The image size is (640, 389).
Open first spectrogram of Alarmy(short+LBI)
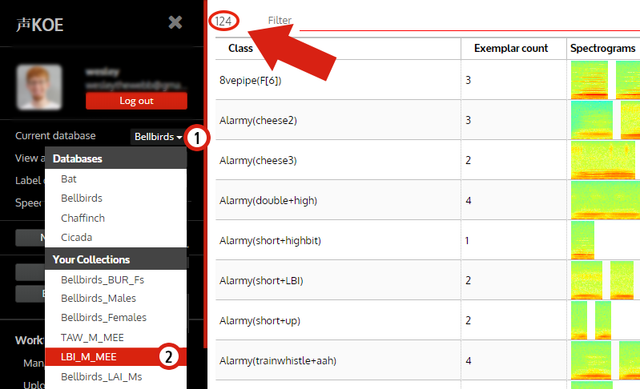click(587, 280)
